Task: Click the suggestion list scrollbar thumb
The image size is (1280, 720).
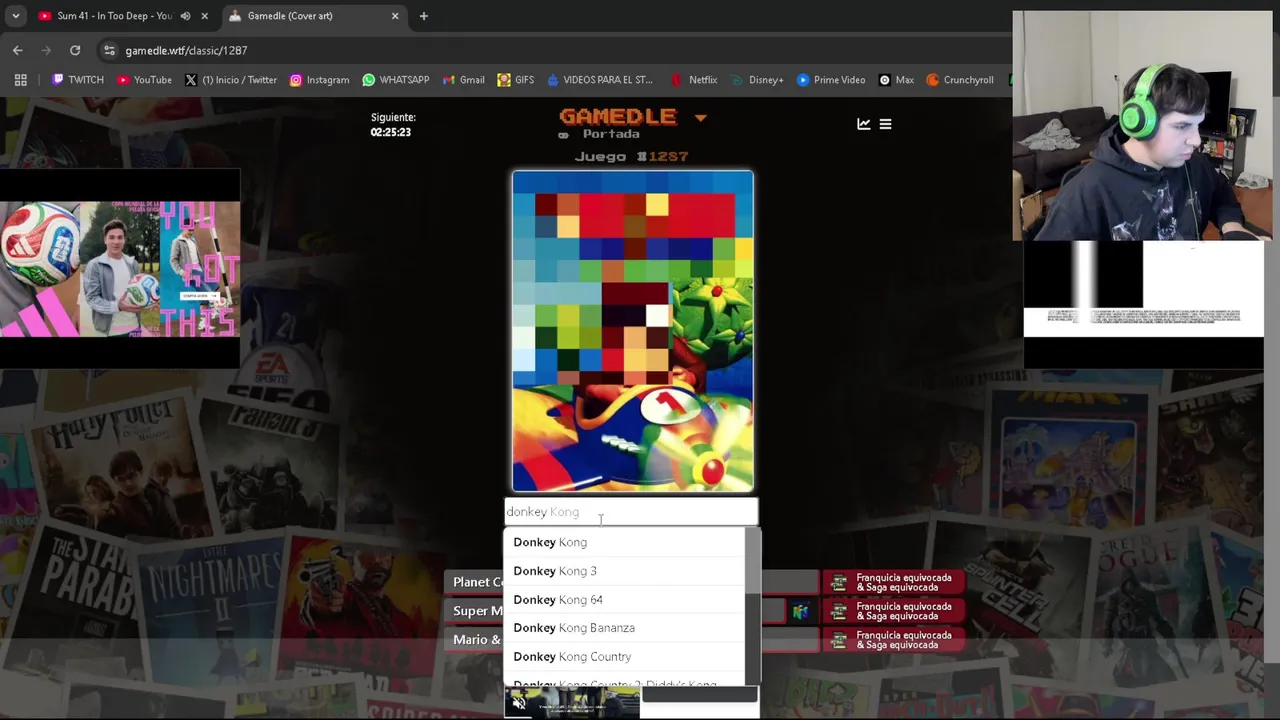Action: click(753, 560)
